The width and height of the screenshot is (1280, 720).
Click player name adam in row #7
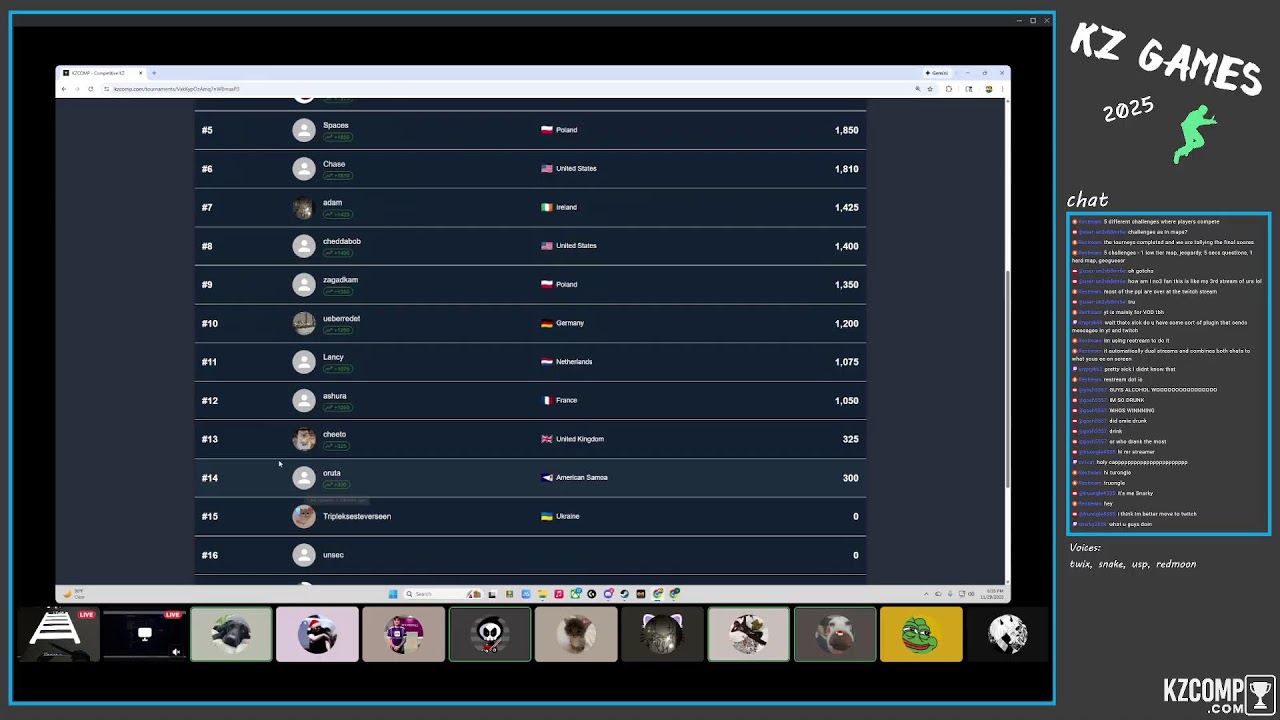[332, 202]
